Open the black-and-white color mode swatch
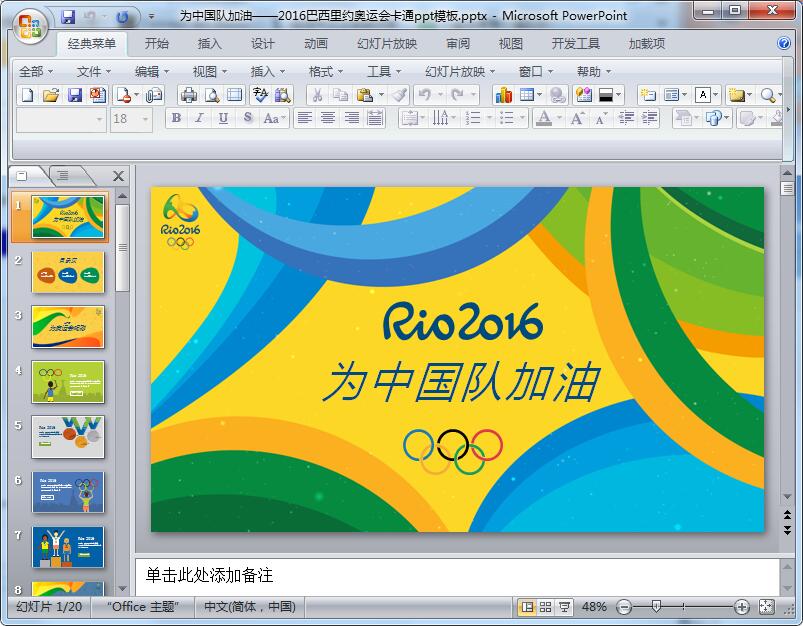This screenshot has width=803, height=626. point(606,95)
